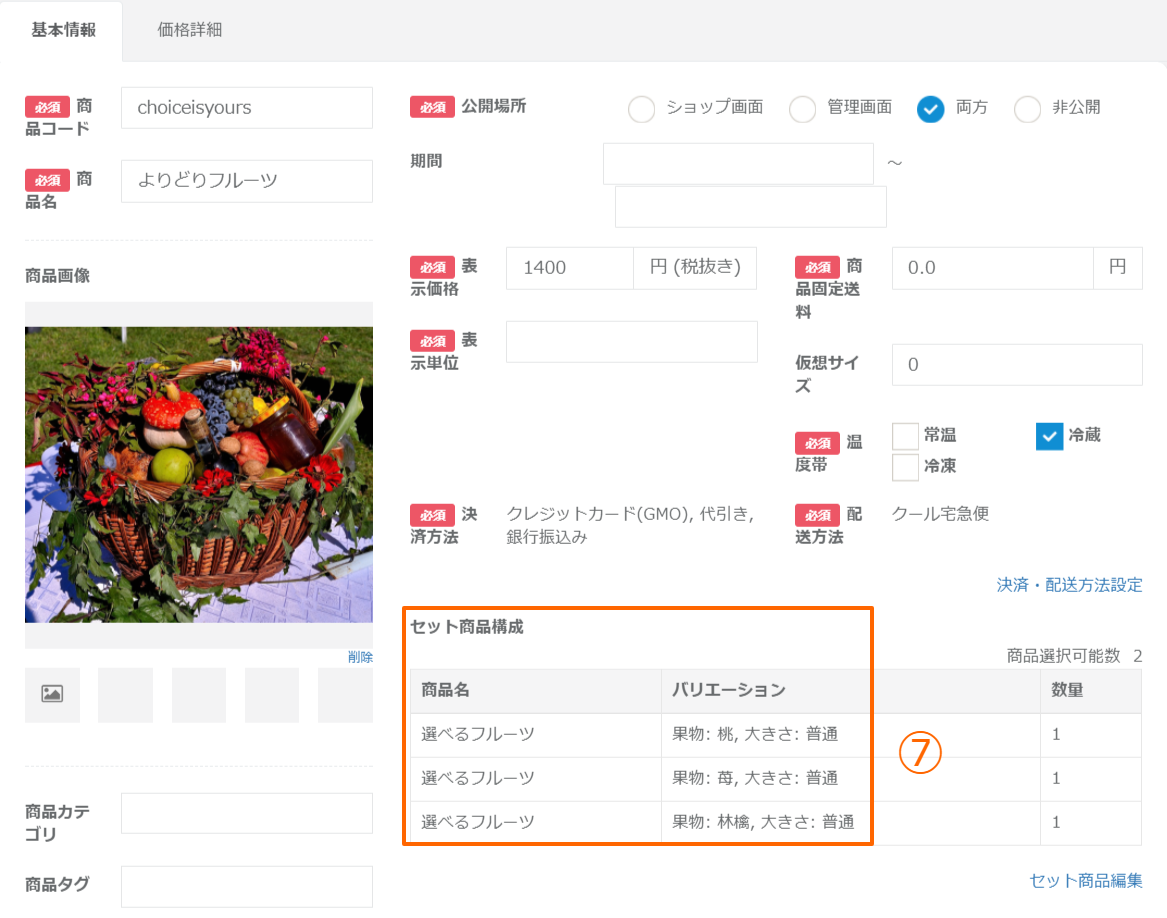Click 削除 under the product image
1167x918 pixels.
tap(360, 657)
